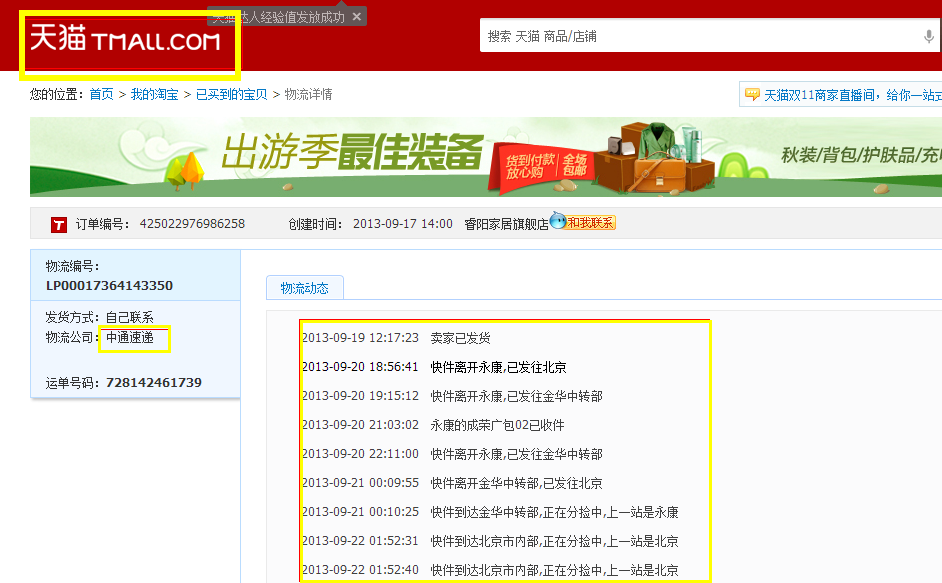The height and width of the screenshot is (583, 942).
Task: Select waybill number 728142461739
Action: (x=154, y=382)
